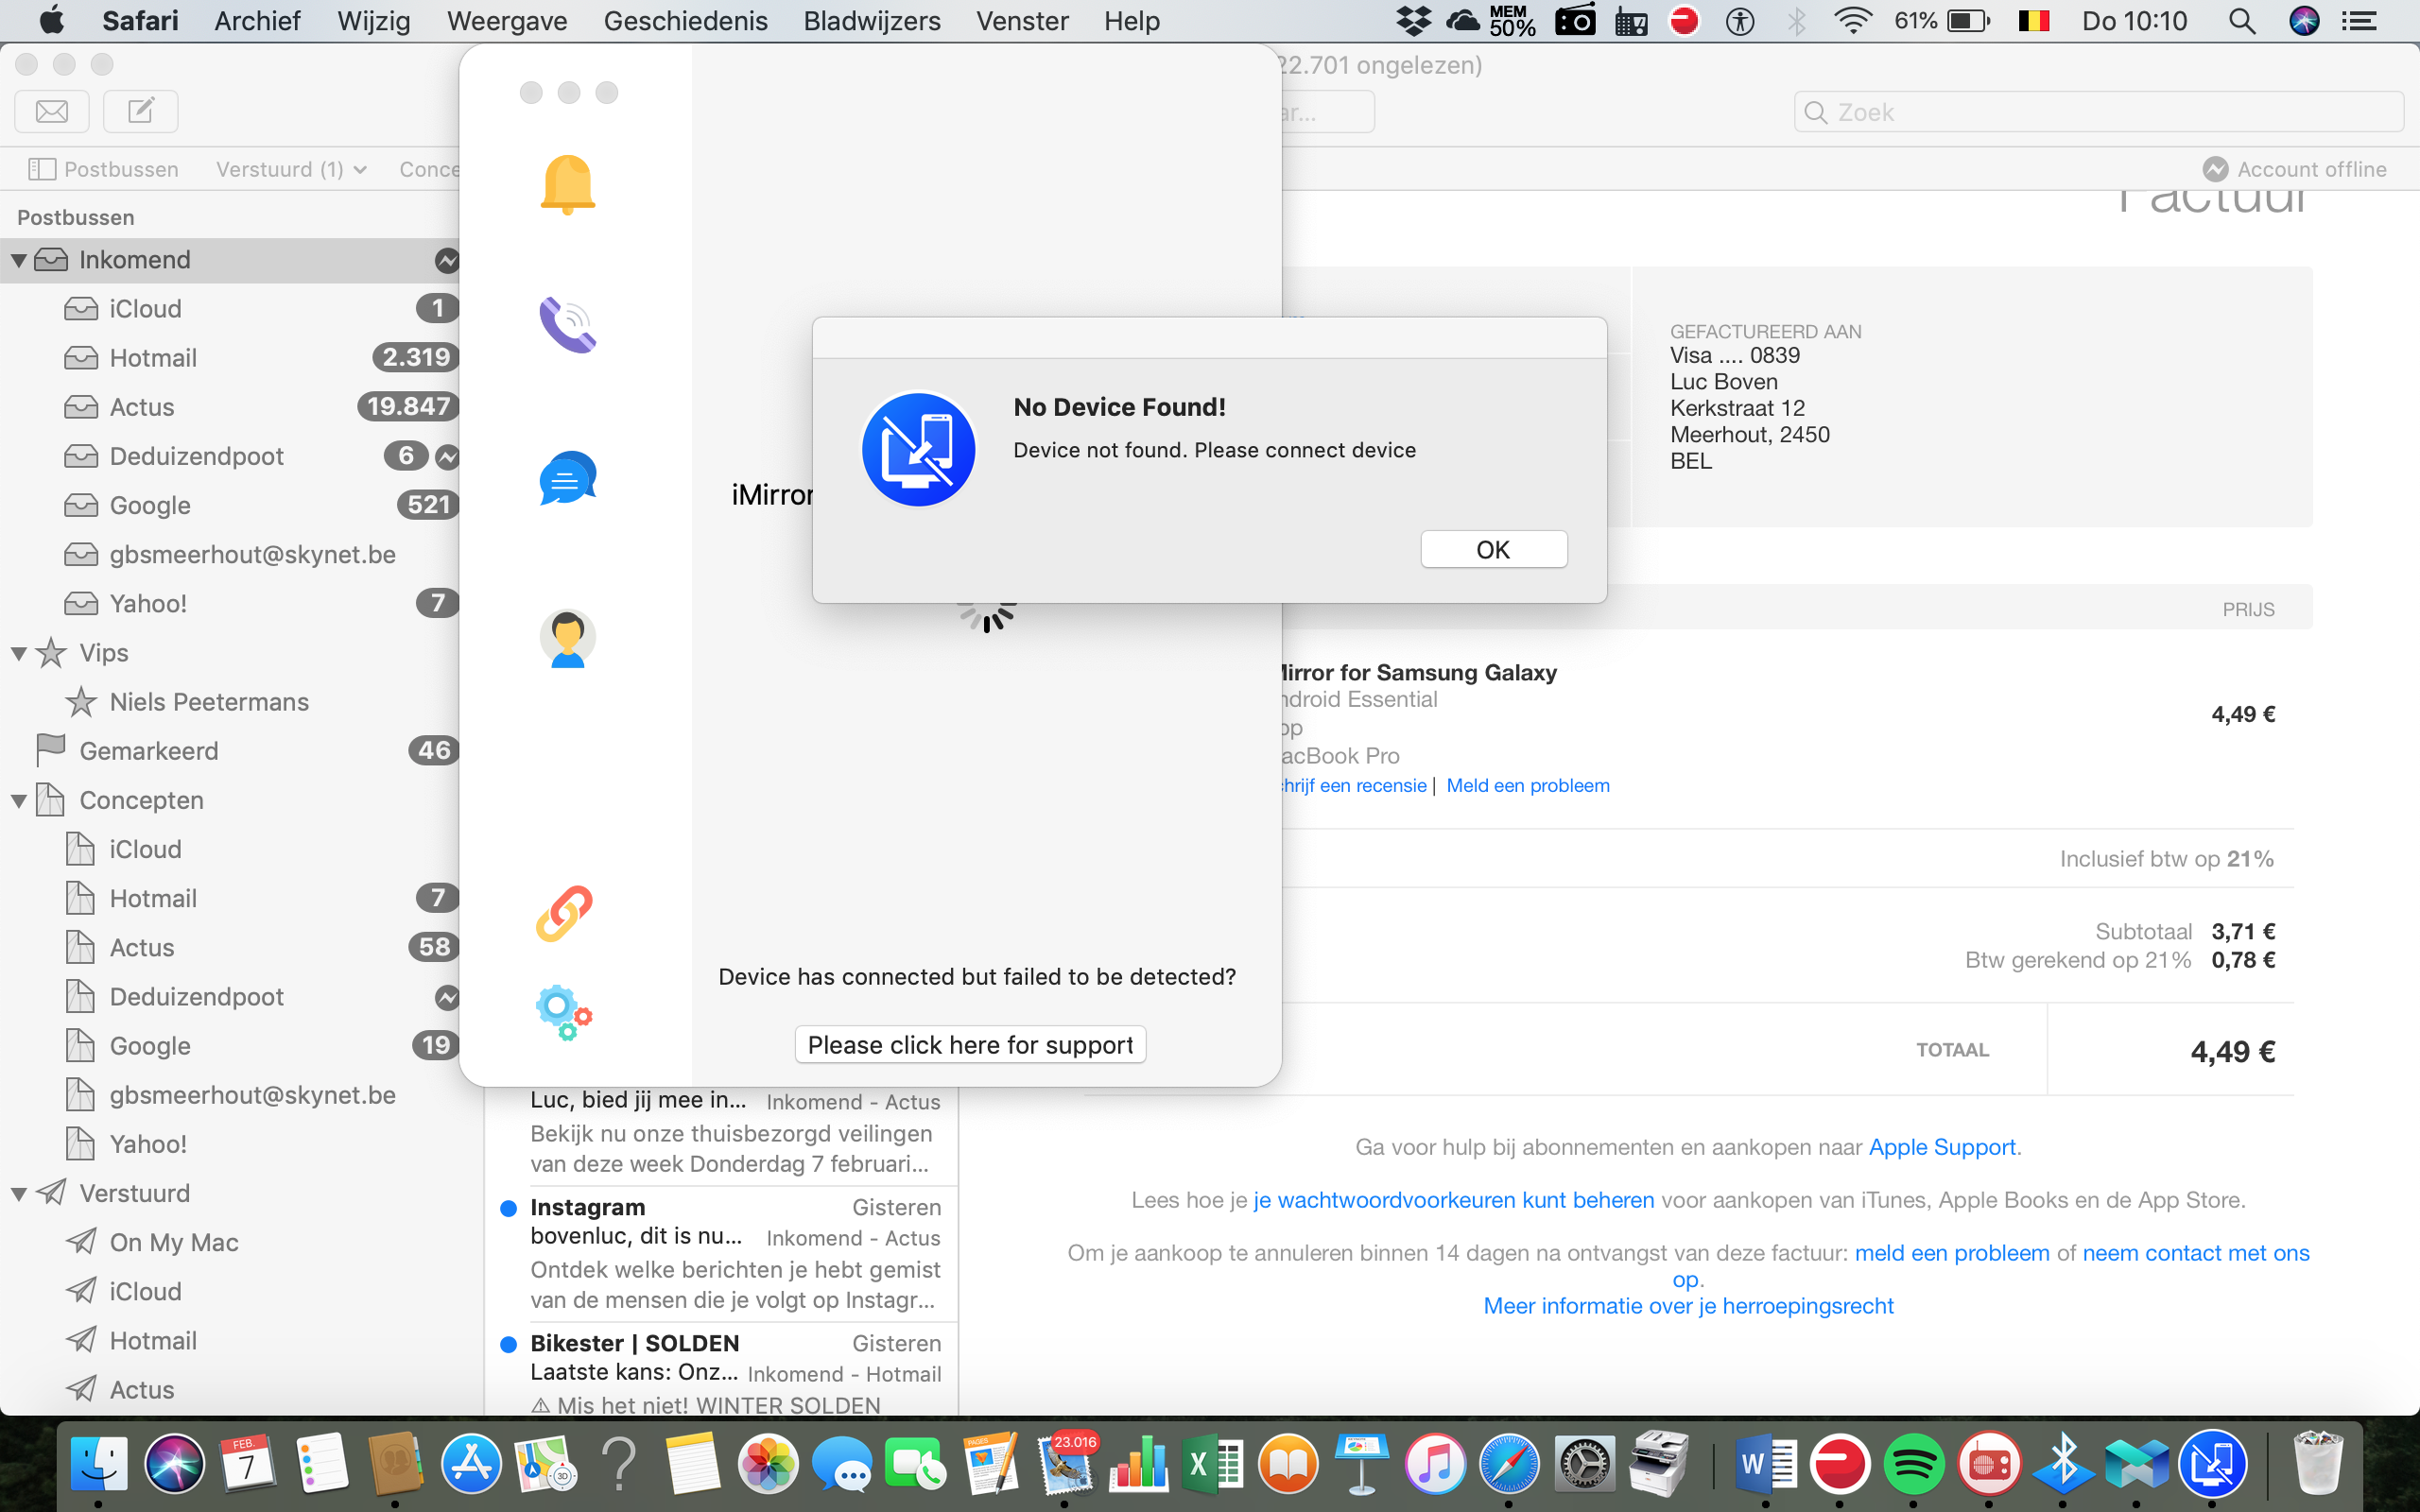Open the Verstuurd (1) dropdown in favorites bar
Image resolution: width=2420 pixels, height=1512 pixels.
291,169
